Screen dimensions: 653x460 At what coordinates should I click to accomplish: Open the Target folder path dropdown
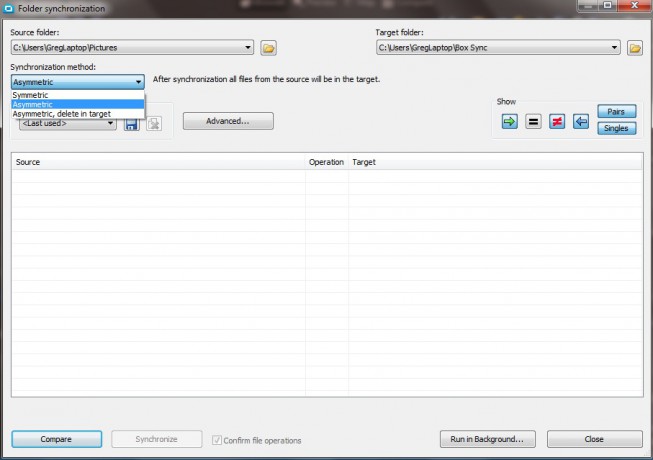(x=614, y=47)
